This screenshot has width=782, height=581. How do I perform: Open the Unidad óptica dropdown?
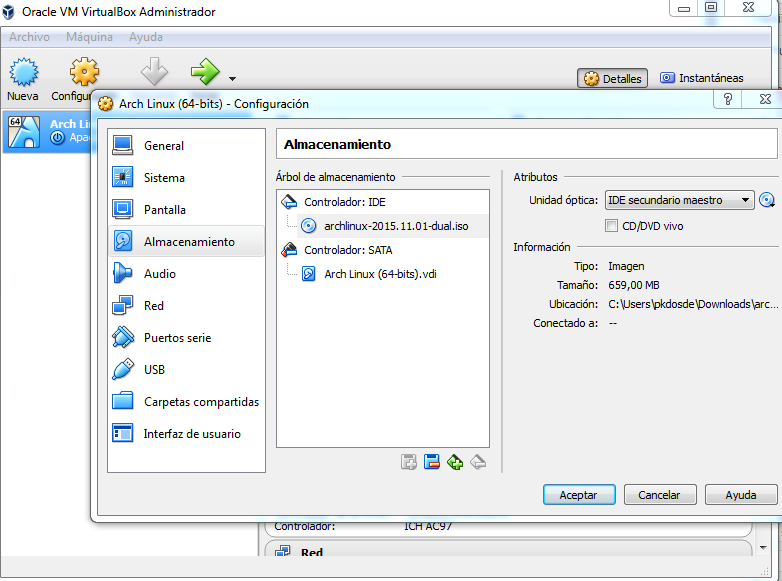pos(679,200)
